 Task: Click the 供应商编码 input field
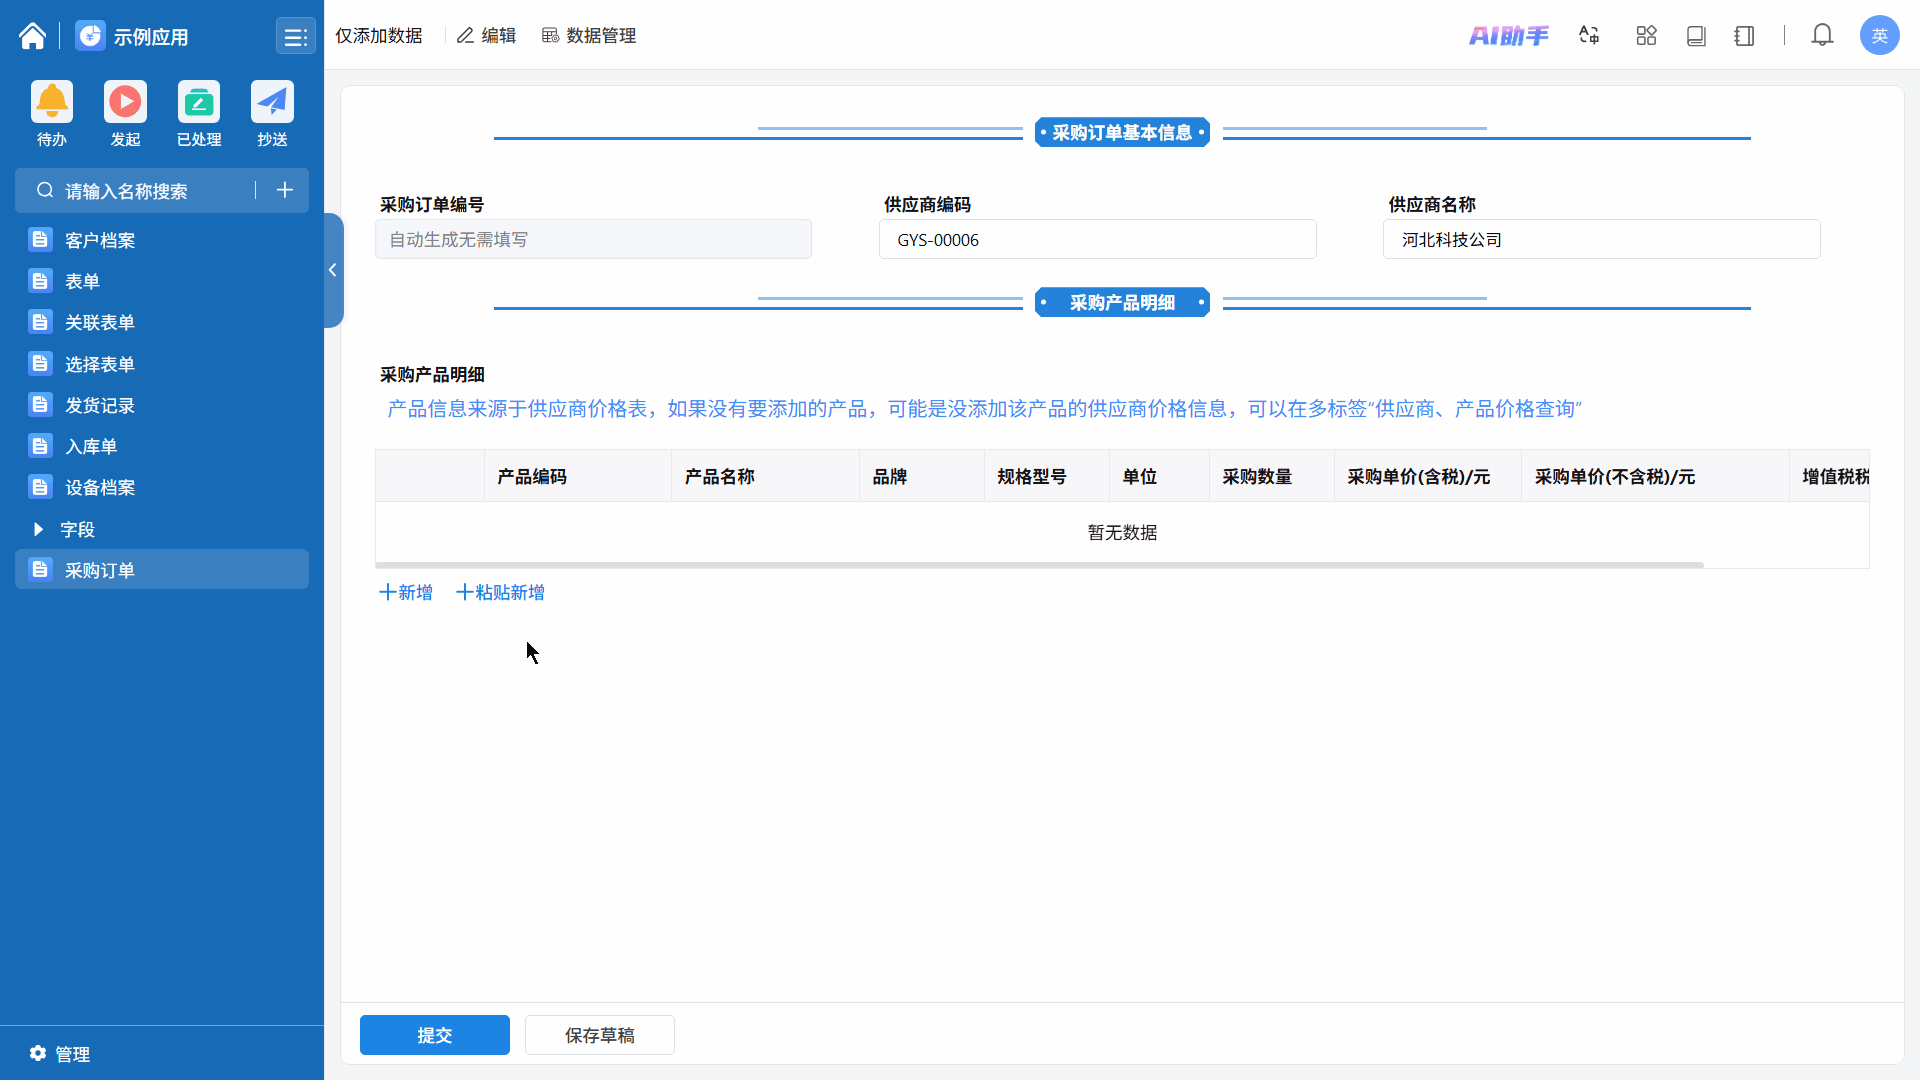(x=1097, y=240)
